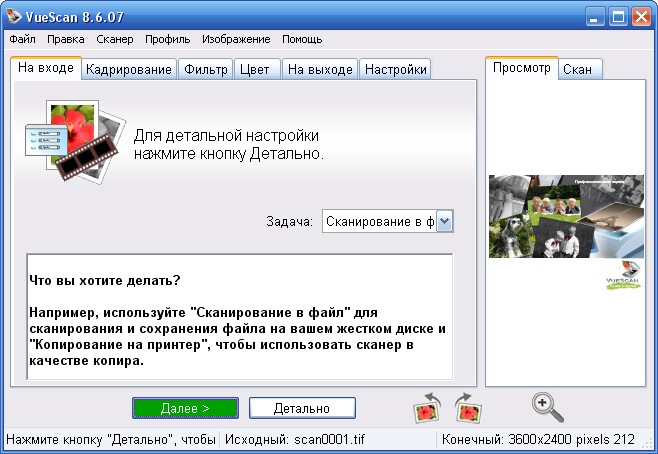
Task: Click the zoom magnifier icon
Action: click(548, 406)
